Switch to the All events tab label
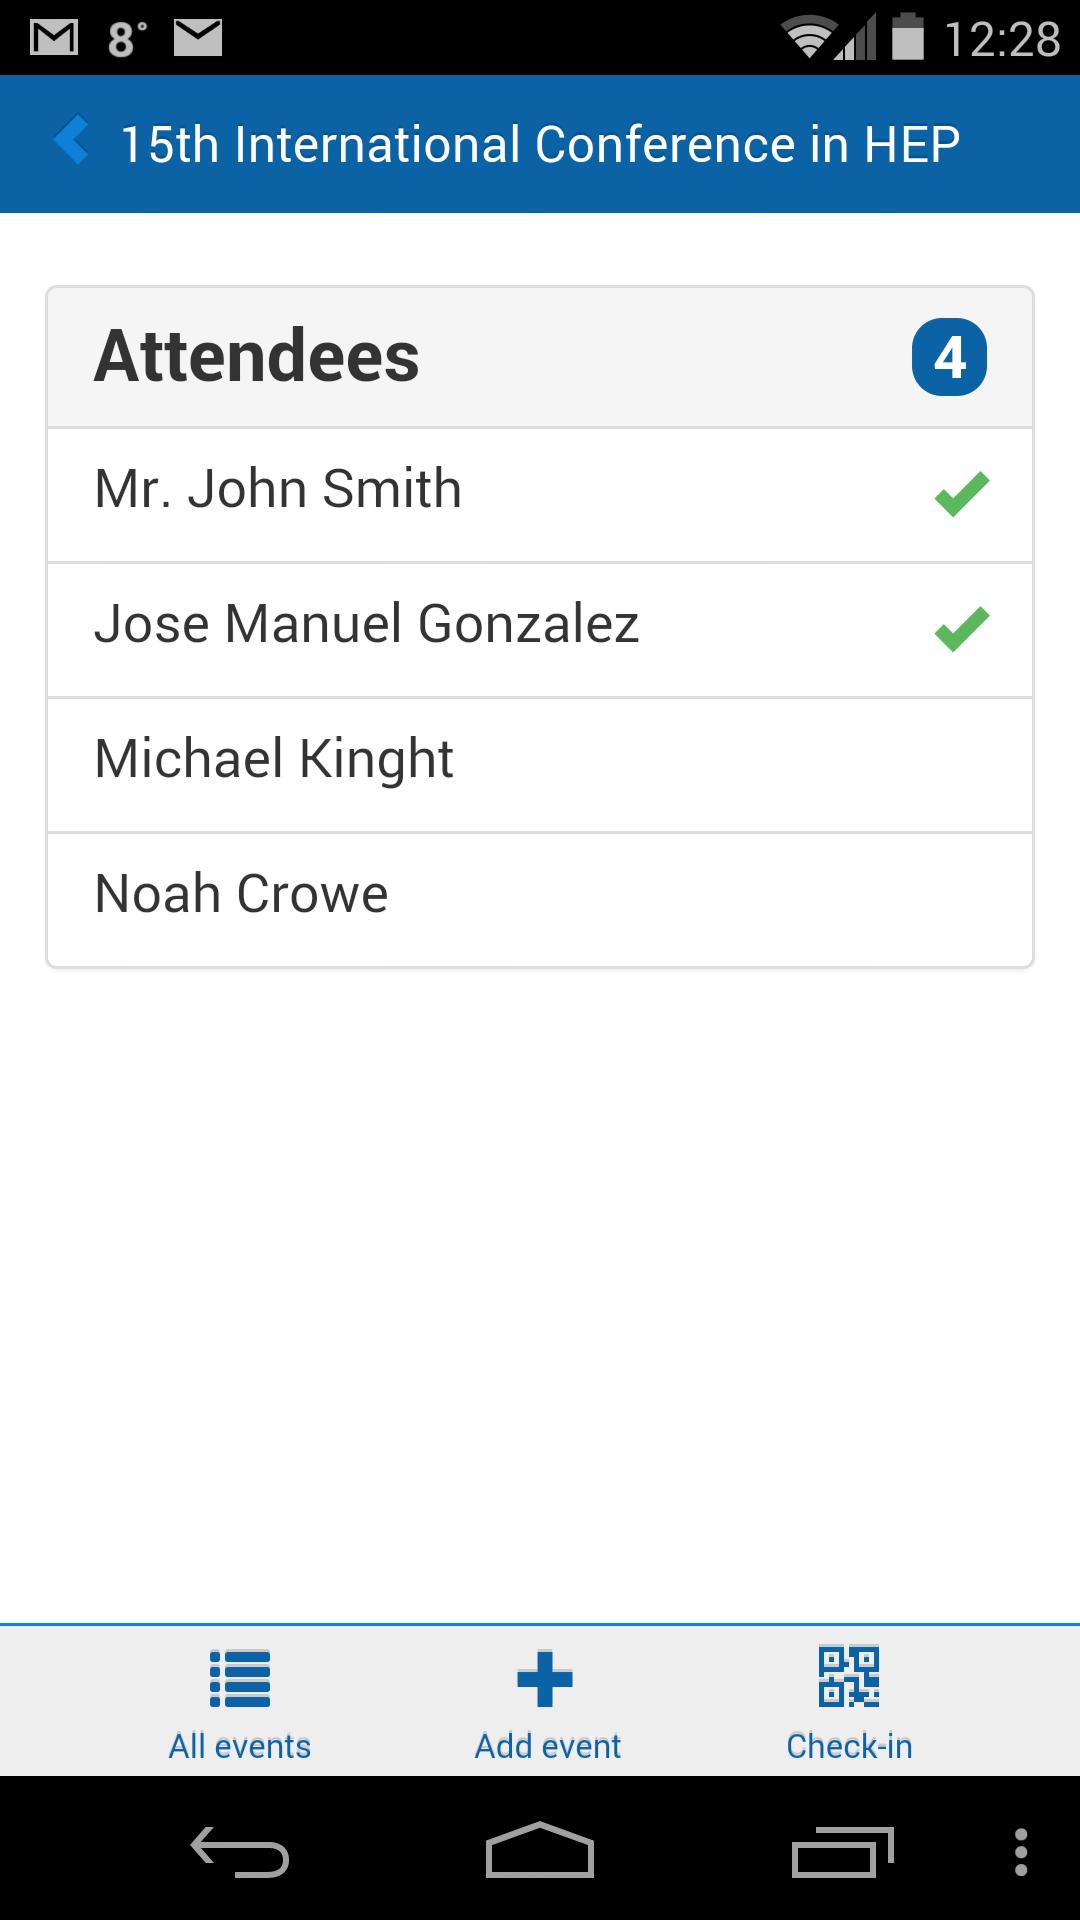The height and width of the screenshot is (1920, 1080). pyautogui.click(x=240, y=1746)
